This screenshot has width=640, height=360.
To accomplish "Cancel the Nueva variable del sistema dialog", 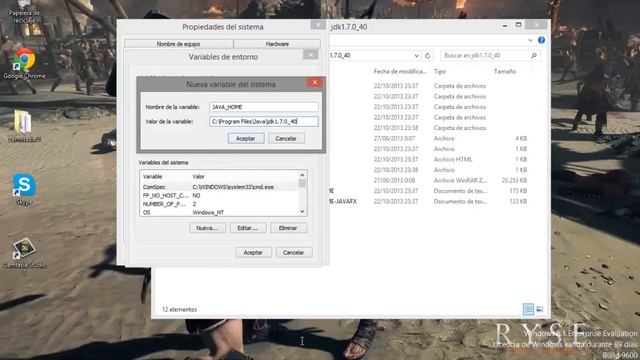I will point(286,139).
